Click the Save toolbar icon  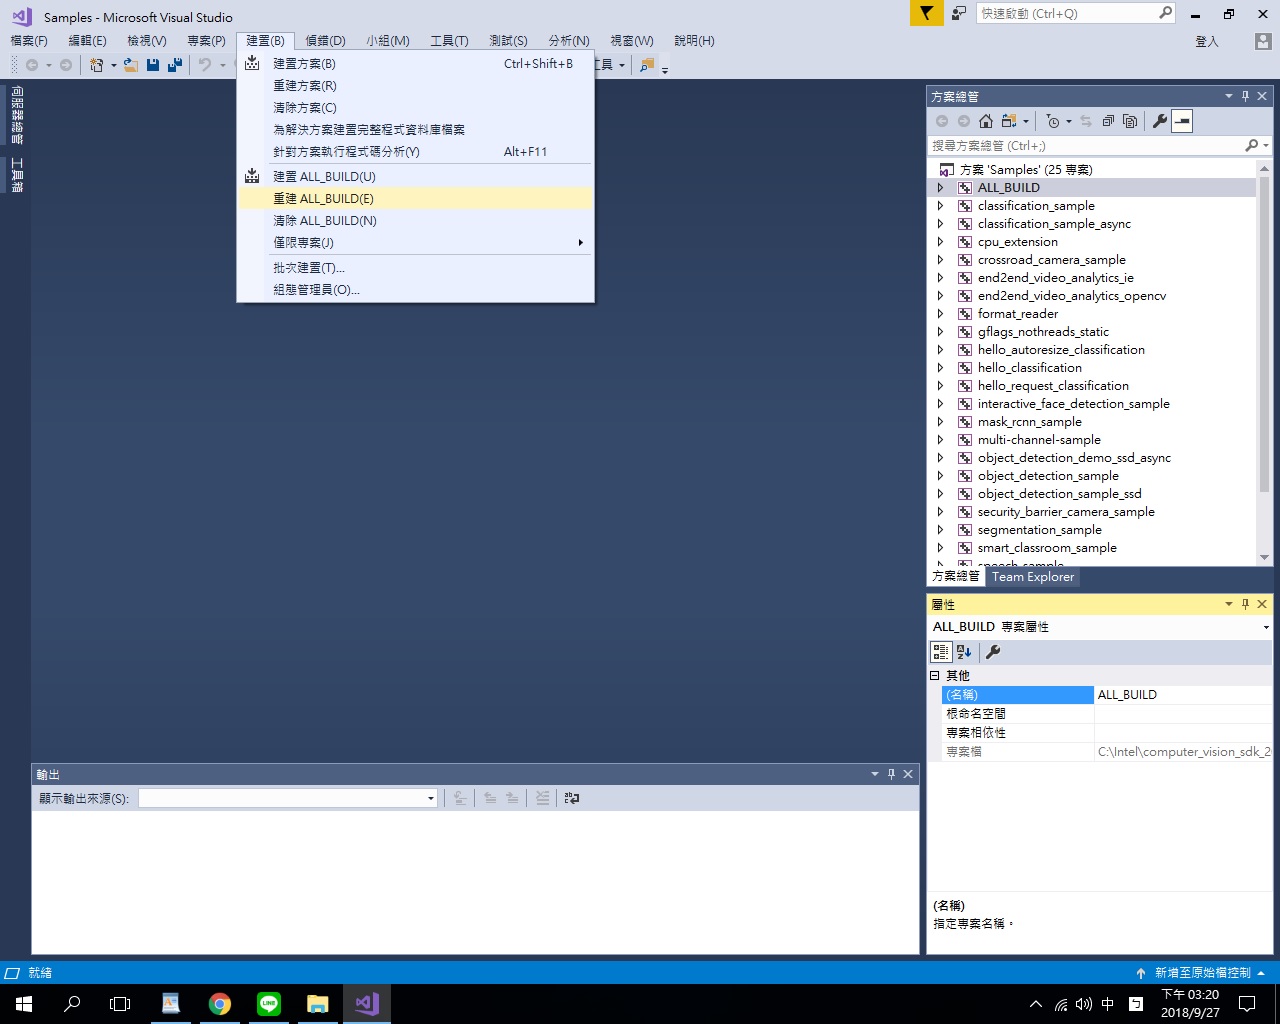coord(153,65)
